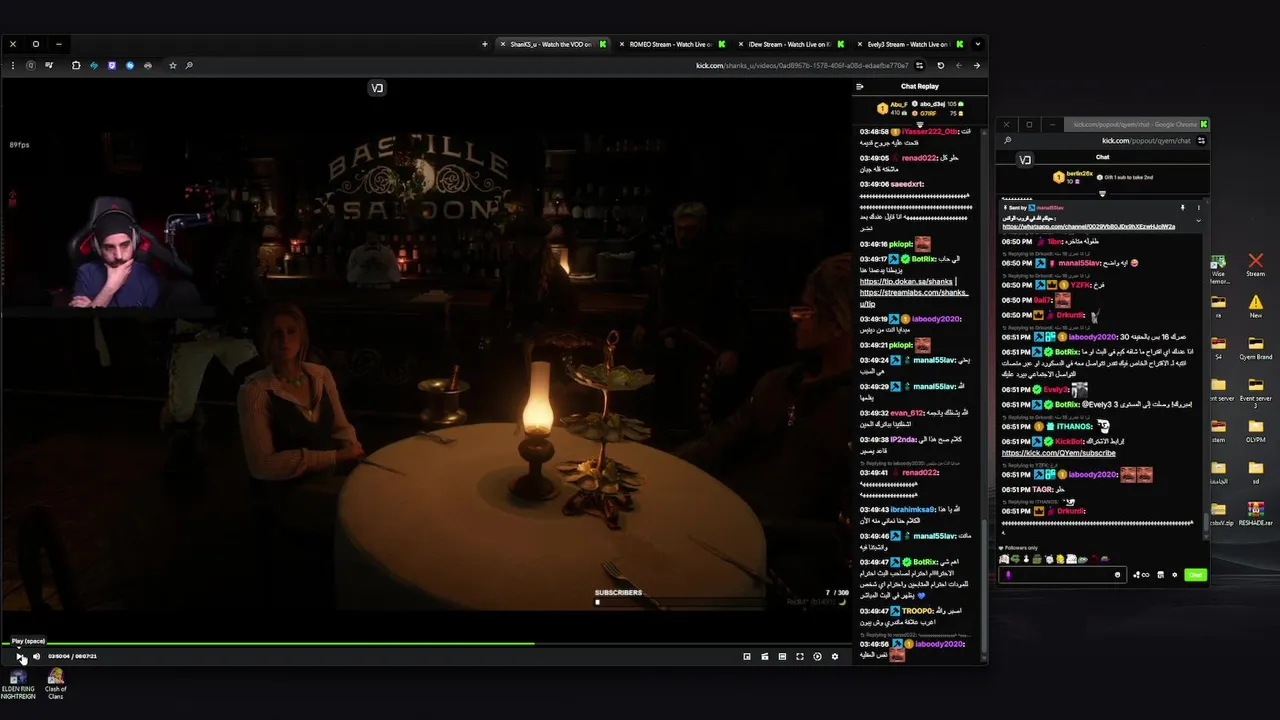Click username Evely3 in popout chat
1280x720 pixels.
[1057, 390]
